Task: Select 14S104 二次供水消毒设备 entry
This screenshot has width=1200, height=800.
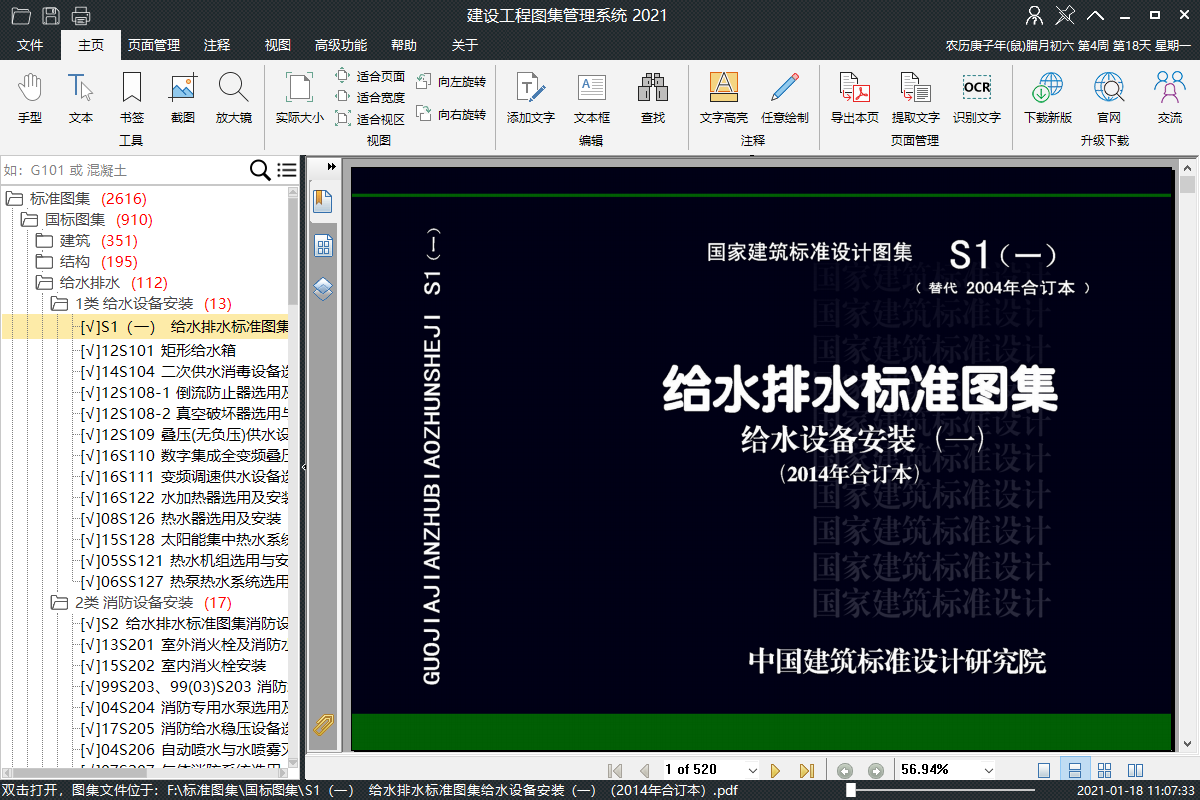Action: 184,371
